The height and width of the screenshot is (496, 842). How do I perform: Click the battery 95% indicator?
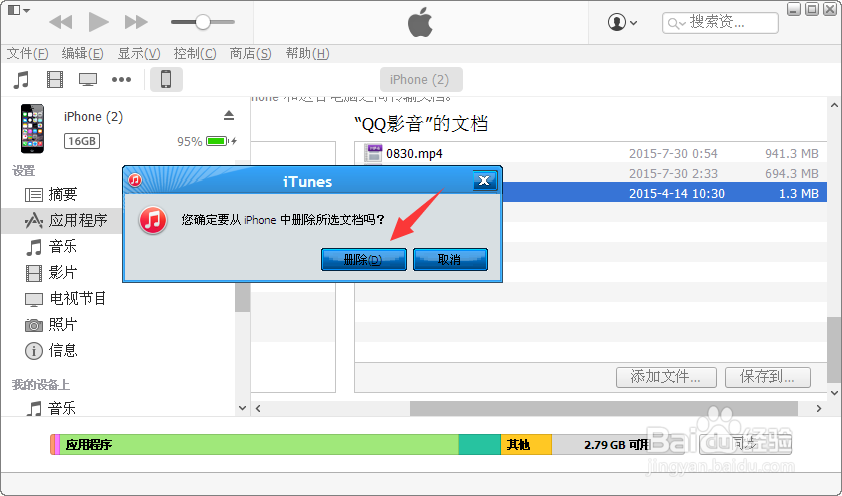[207, 141]
